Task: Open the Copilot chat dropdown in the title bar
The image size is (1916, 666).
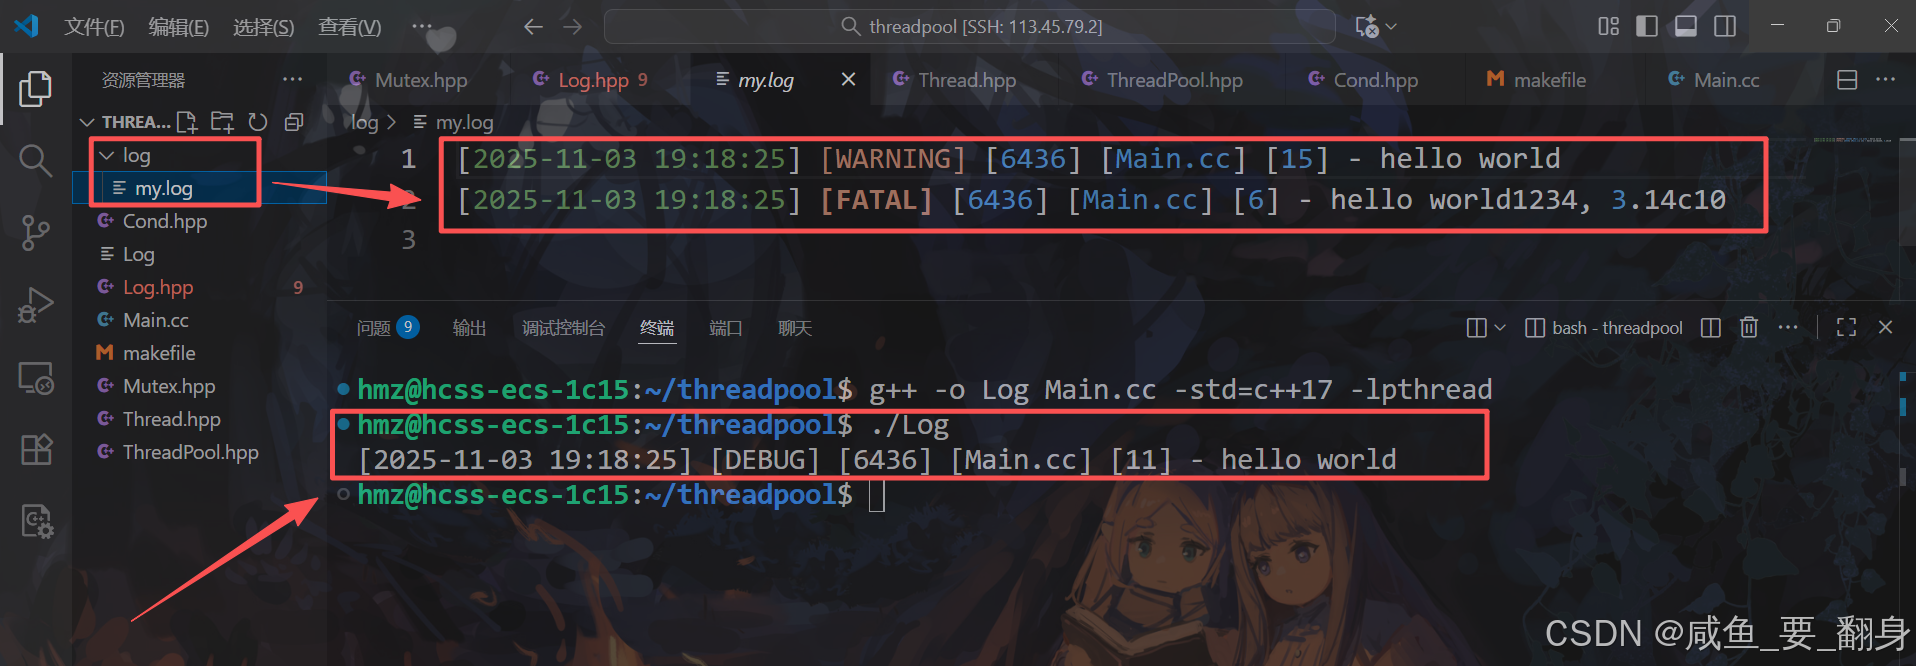Action: [x=1391, y=27]
